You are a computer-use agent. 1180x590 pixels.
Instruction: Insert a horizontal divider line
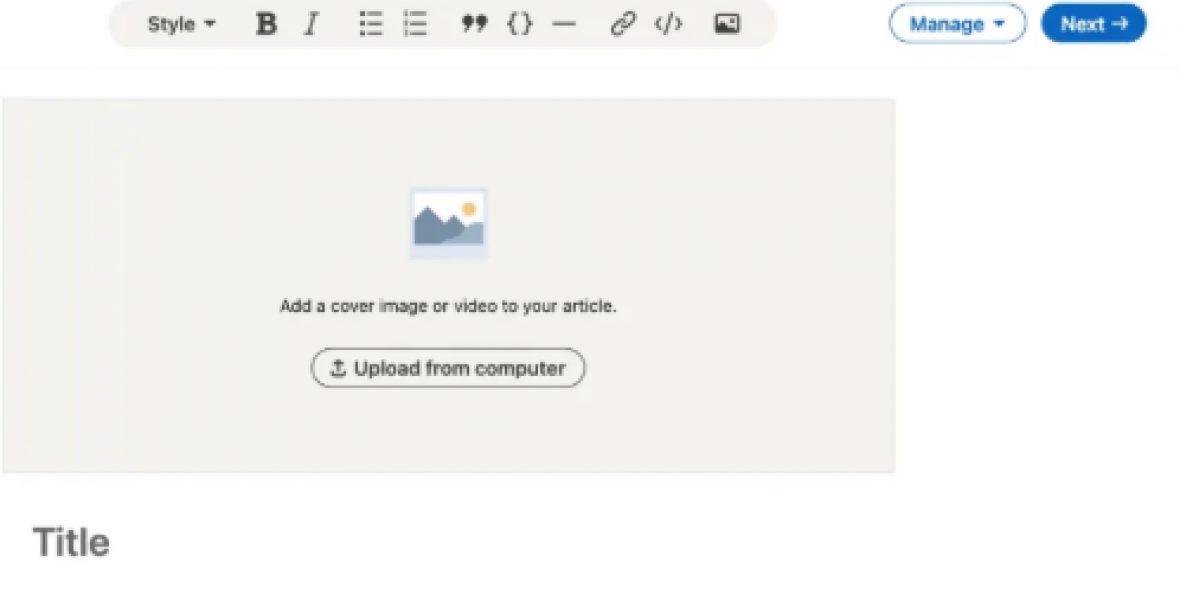point(565,24)
